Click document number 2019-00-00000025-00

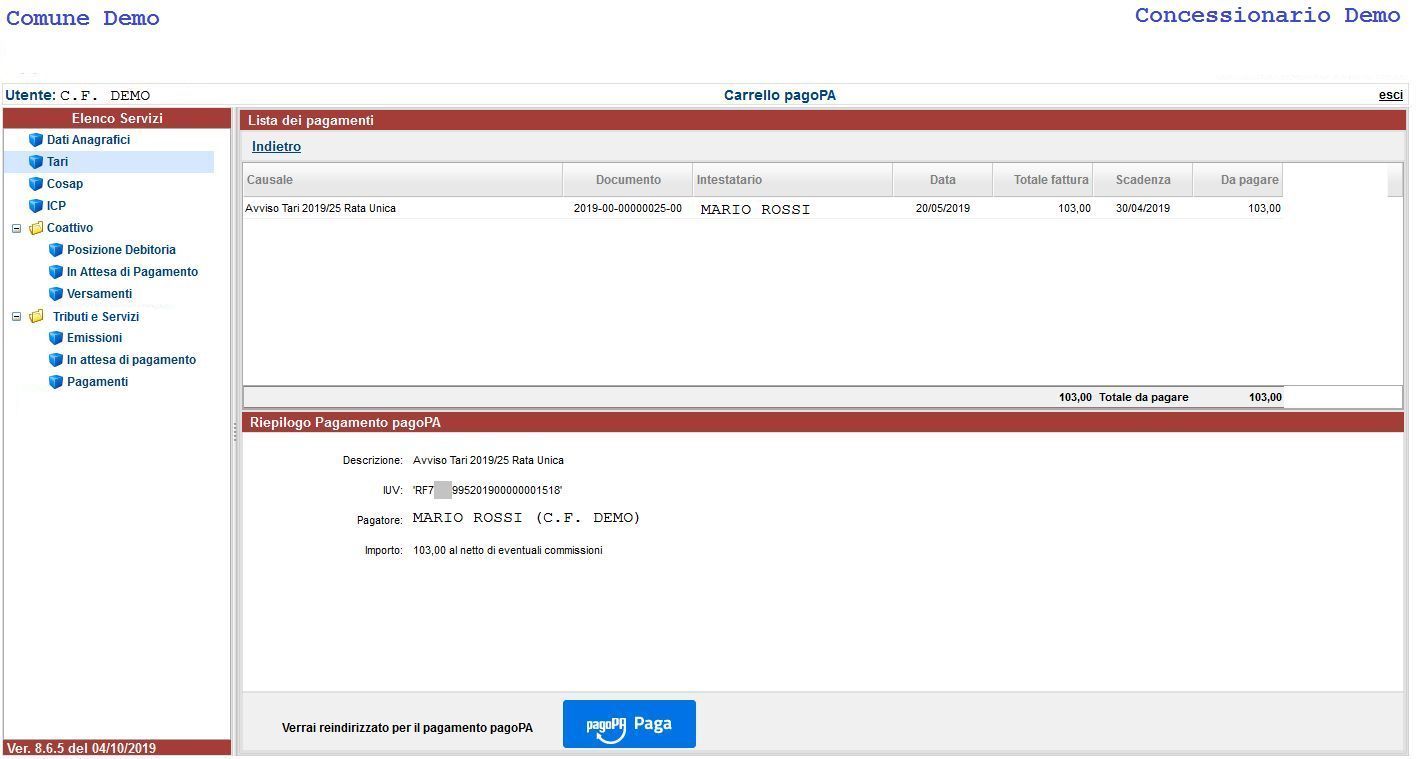(x=628, y=208)
